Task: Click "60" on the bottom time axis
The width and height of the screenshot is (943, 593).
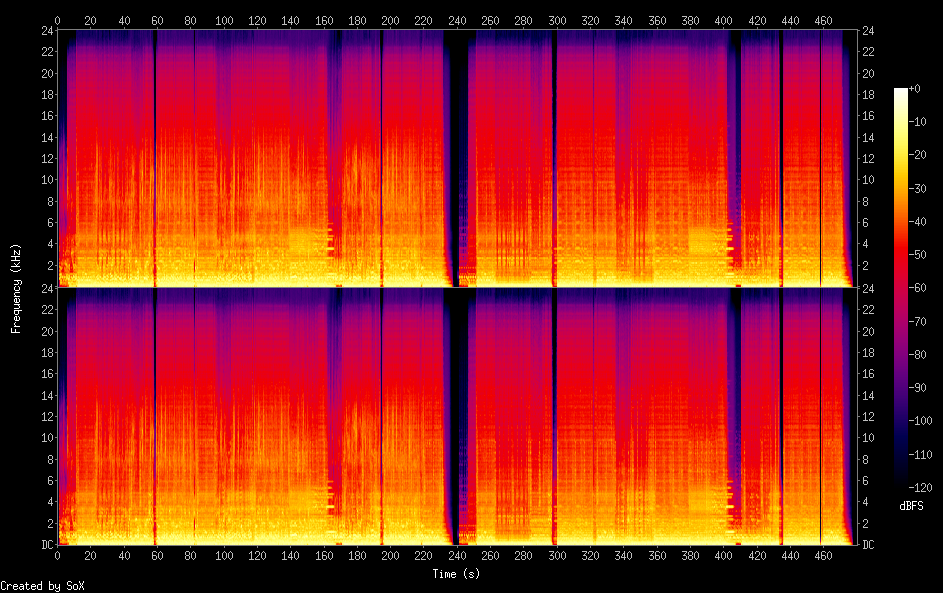Action: tap(158, 556)
